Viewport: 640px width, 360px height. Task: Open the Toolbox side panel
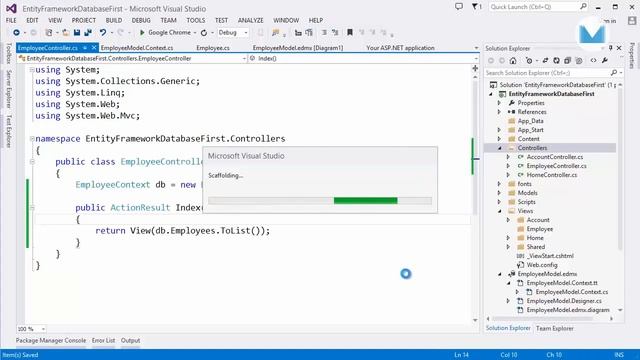tap(9, 53)
